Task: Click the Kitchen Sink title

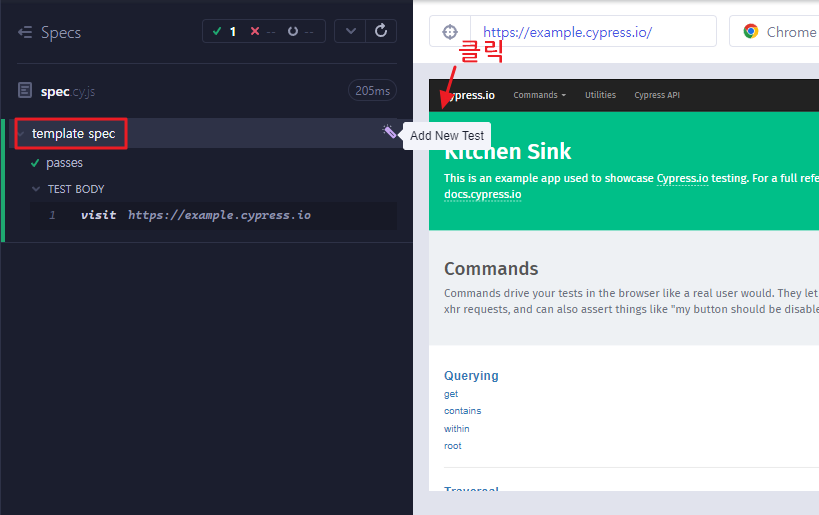Action: click(507, 152)
